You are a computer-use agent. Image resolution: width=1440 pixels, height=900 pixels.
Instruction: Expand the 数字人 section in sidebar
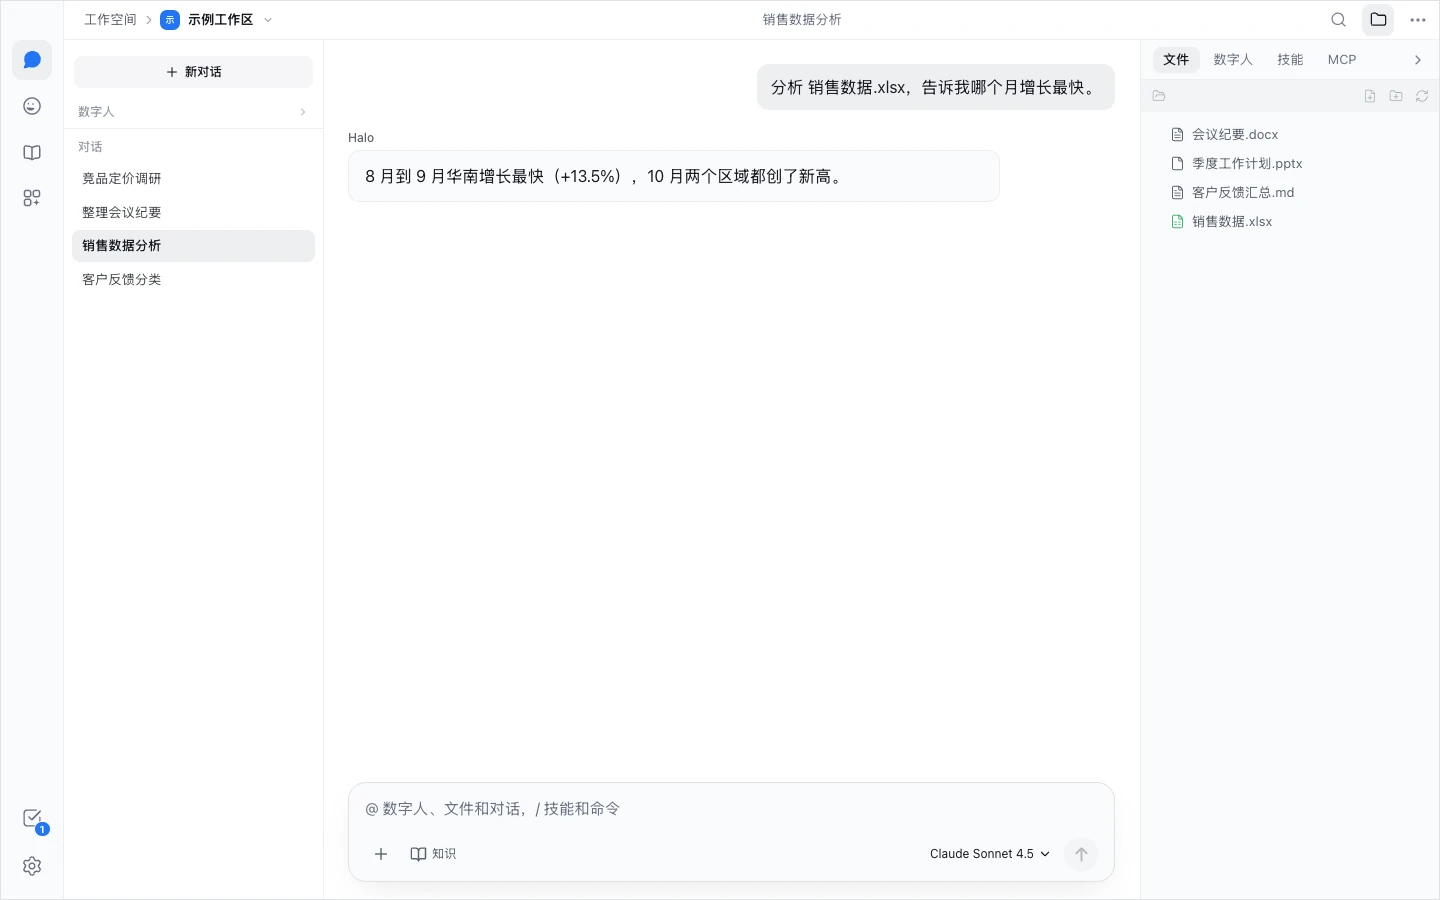(x=193, y=112)
